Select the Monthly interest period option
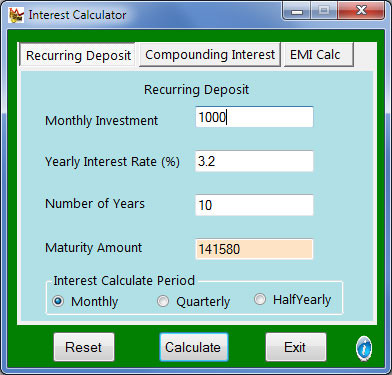The image size is (392, 375). click(x=58, y=301)
